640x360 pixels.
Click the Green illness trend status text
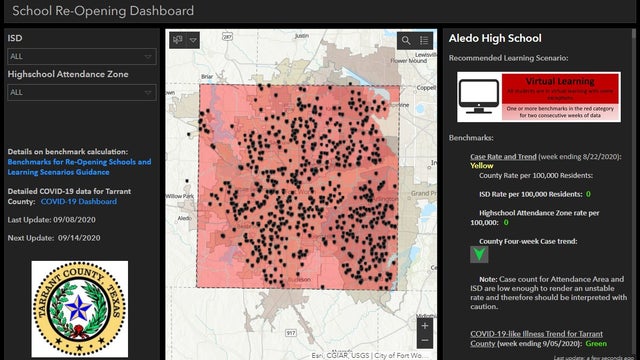pyautogui.click(x=596, y=344)
